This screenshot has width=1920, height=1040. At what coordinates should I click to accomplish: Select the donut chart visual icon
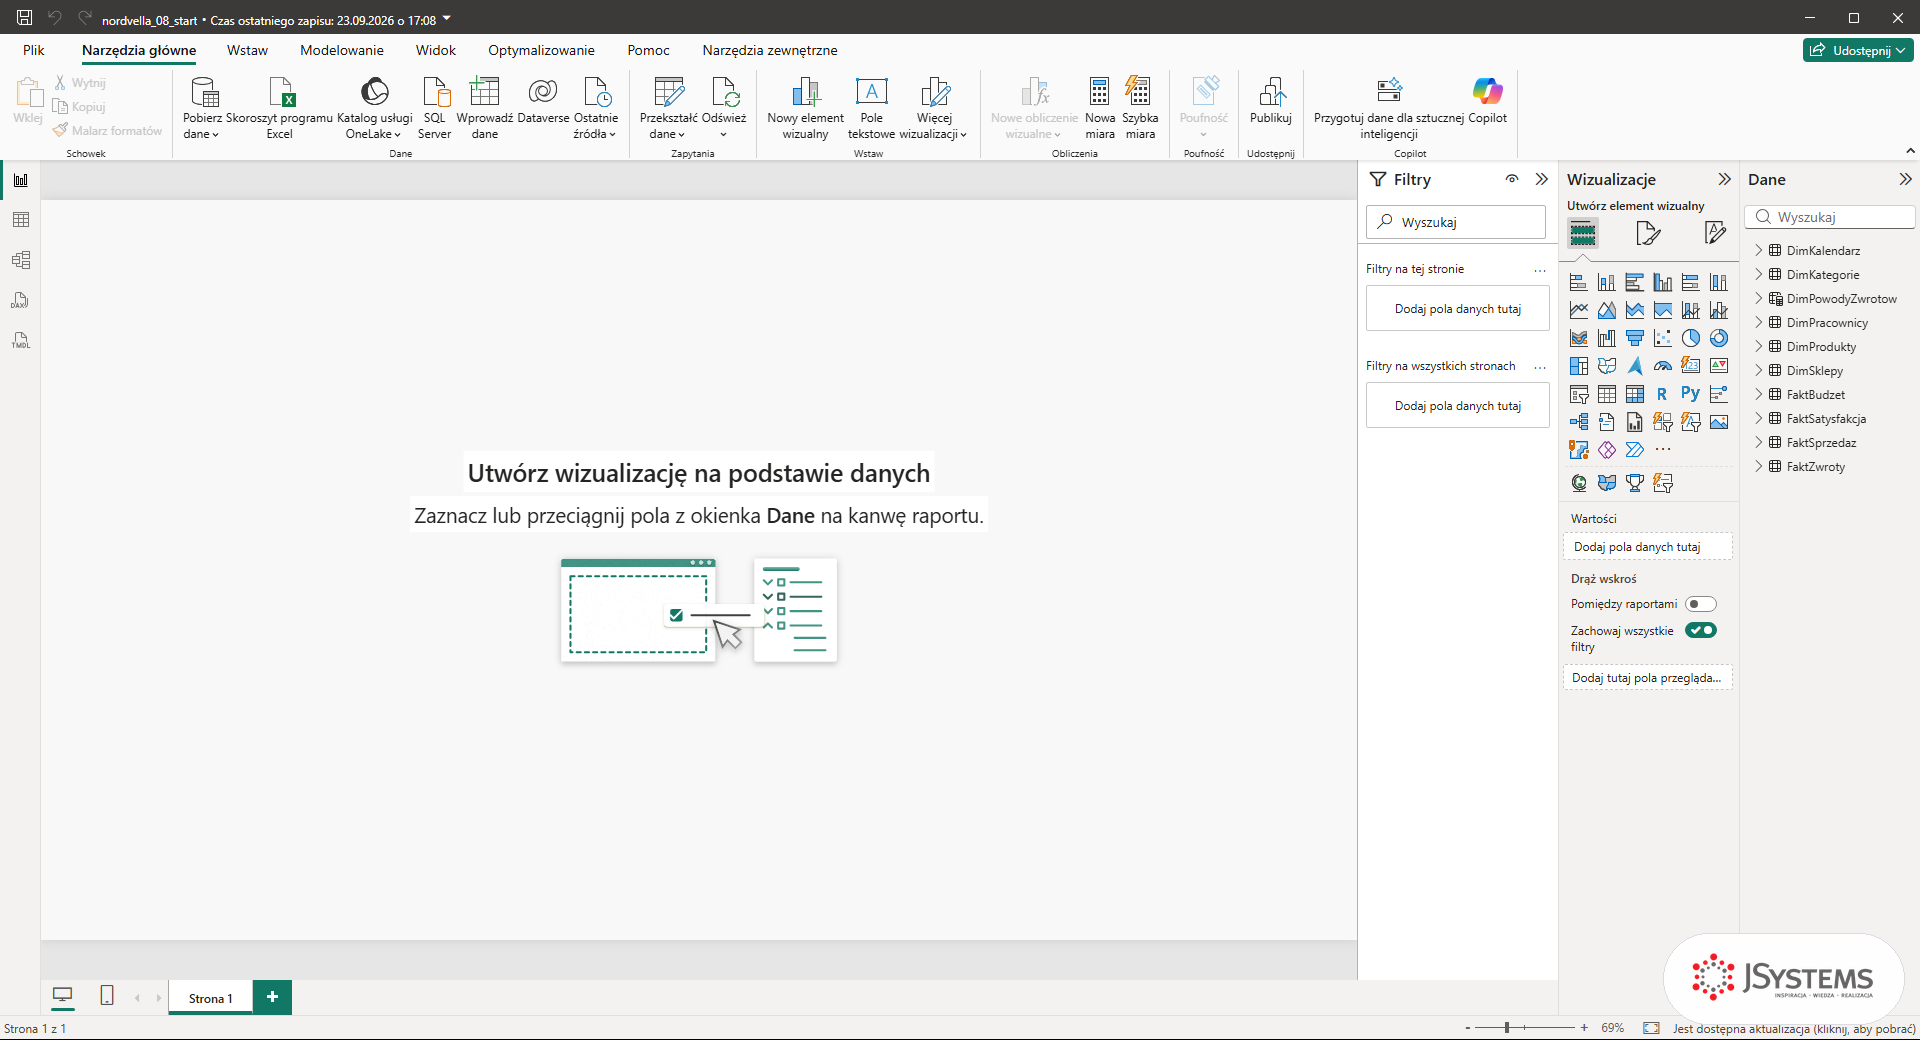coord(1718,338)
